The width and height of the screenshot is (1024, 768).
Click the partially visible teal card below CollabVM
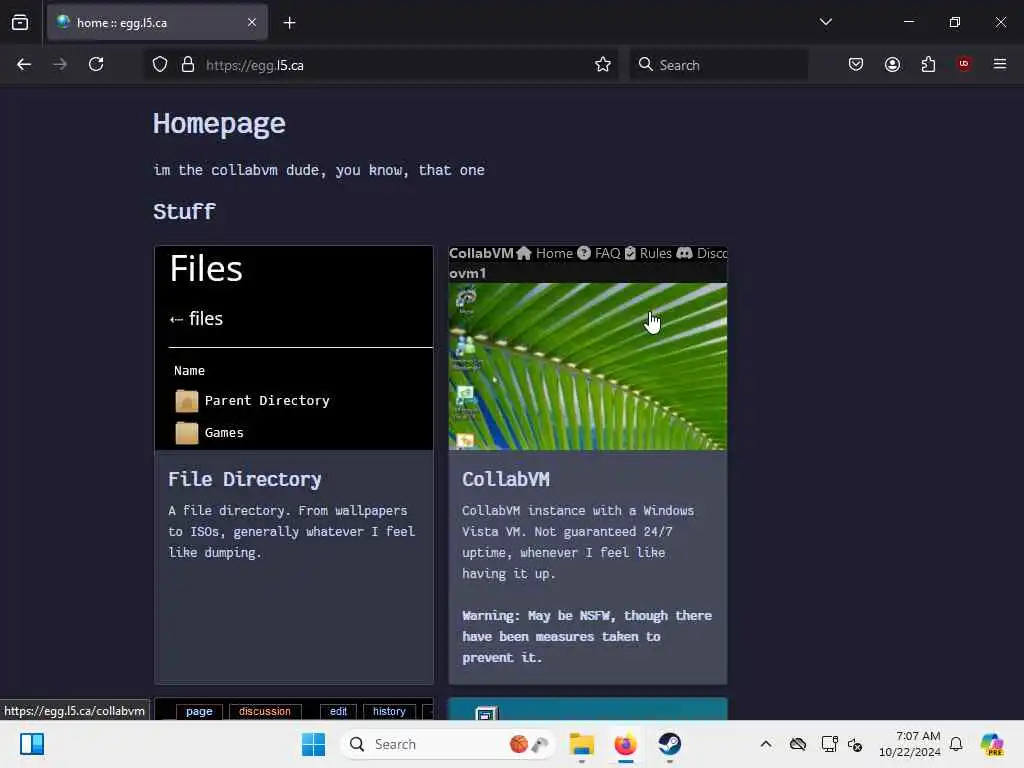588,709
